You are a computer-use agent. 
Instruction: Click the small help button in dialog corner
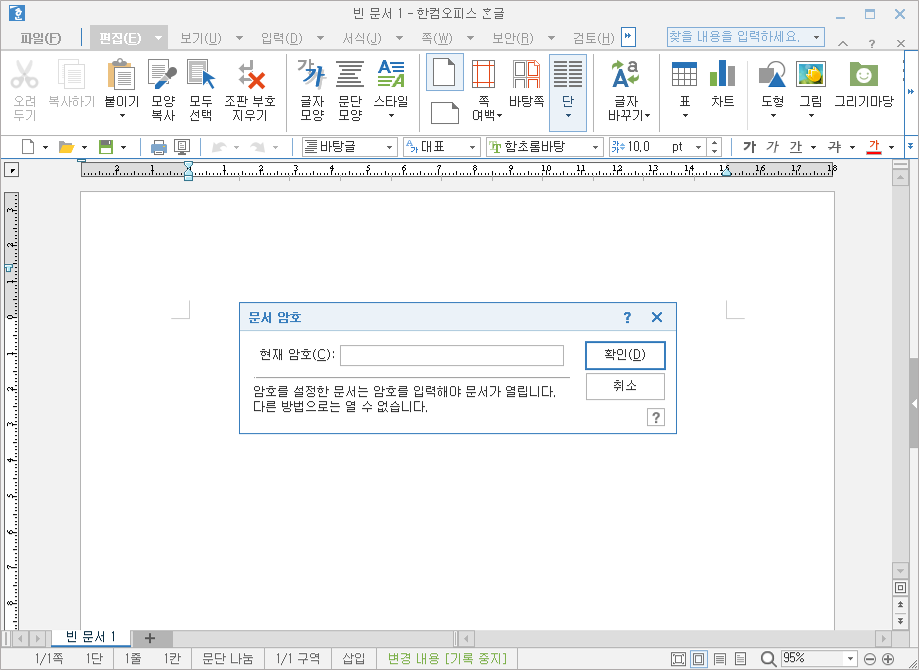[655, 417]
